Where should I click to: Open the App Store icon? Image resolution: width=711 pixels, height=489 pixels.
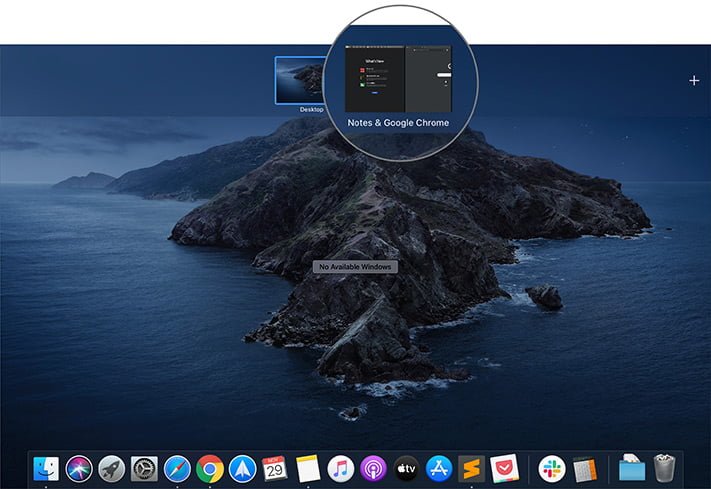[x=439, y=469]
